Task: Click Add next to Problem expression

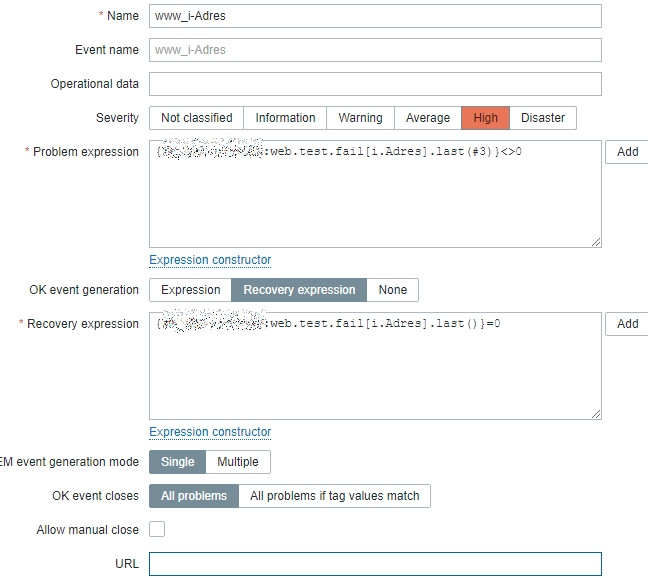Action: tap(627, 152)
